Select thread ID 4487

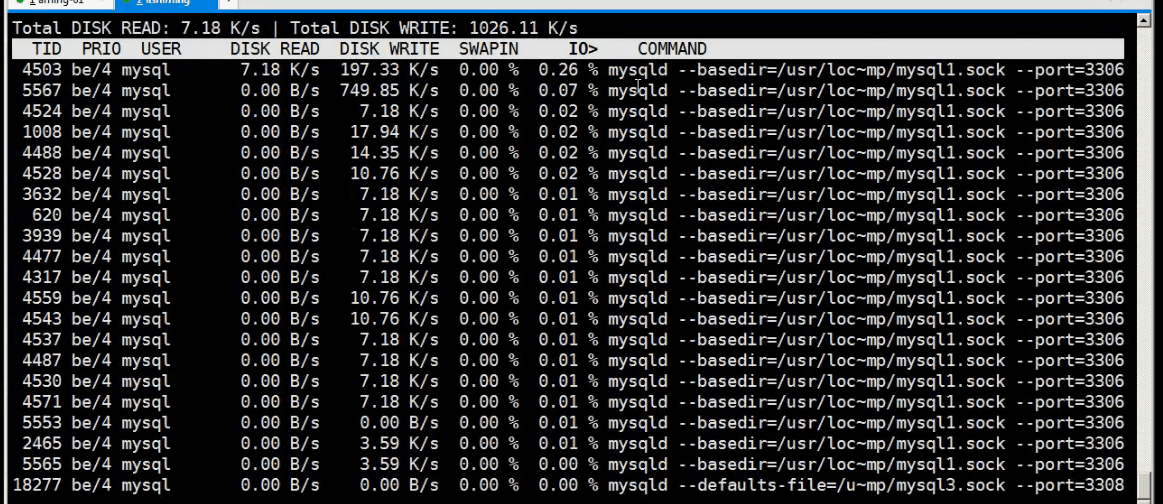42,360
